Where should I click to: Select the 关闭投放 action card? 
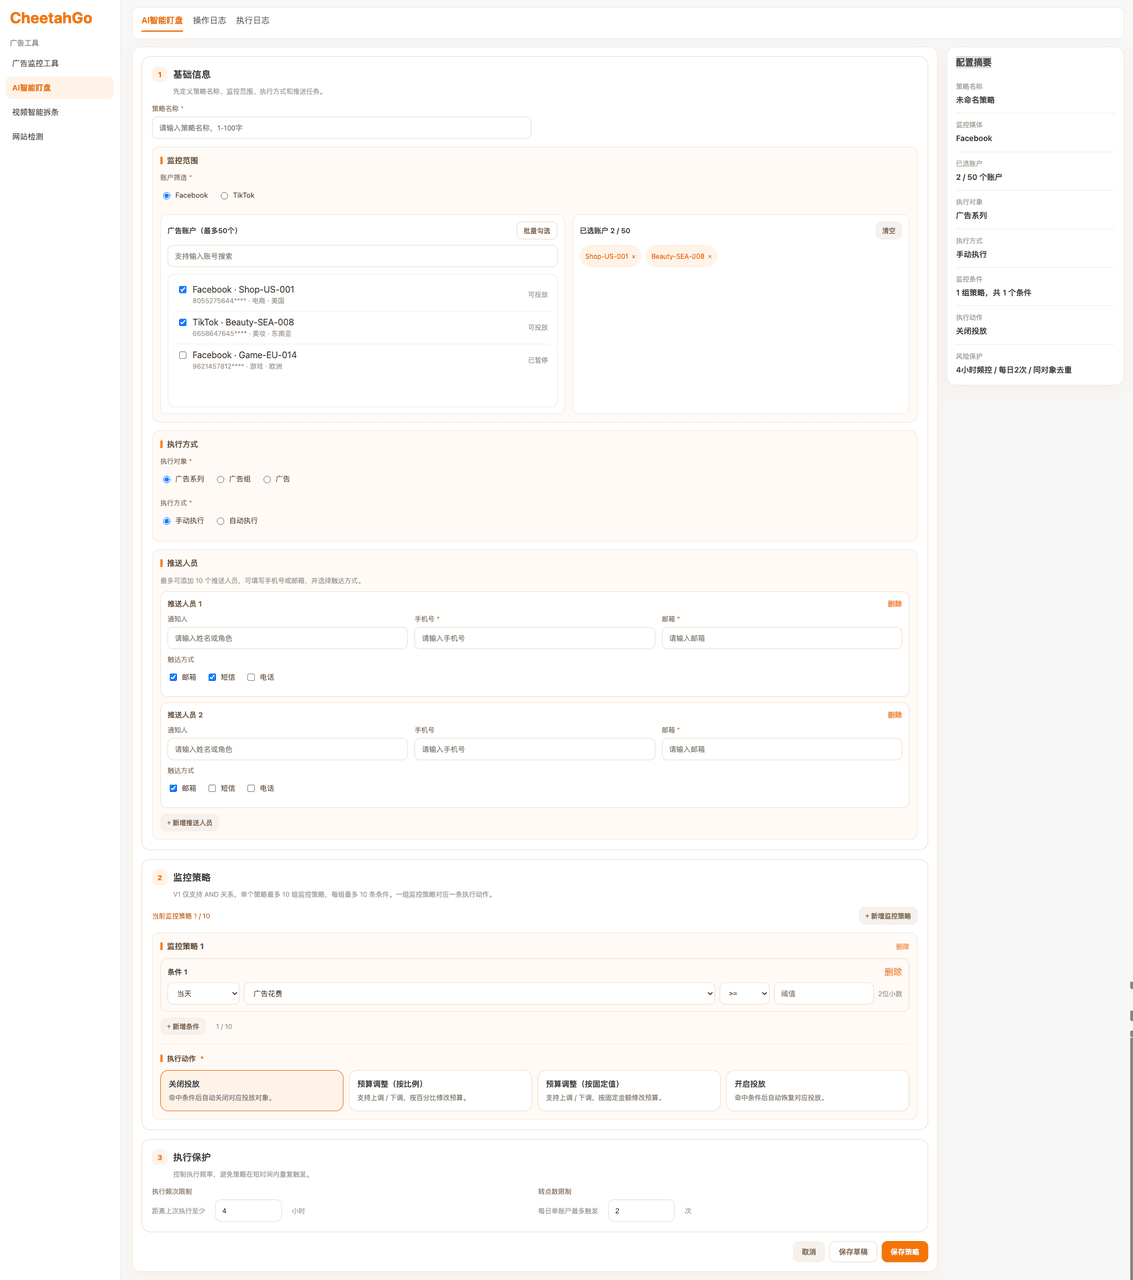click(251, 1091)
